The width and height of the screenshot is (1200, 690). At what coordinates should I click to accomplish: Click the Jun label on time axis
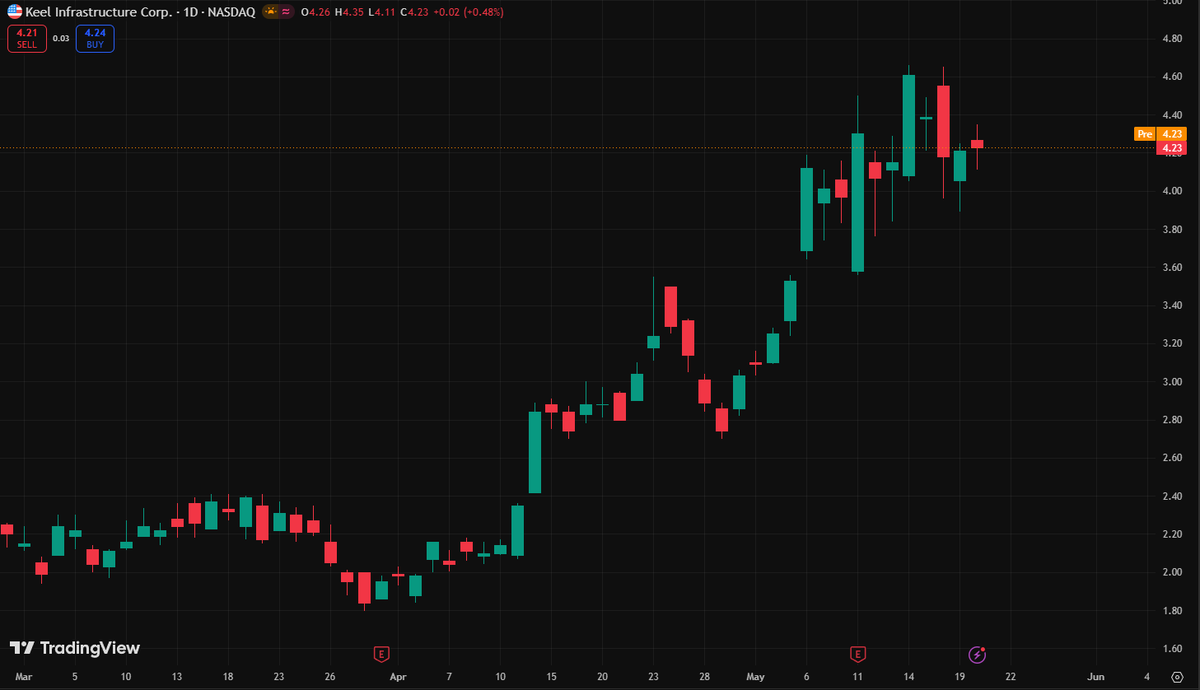pyautogui.click(x=1096, y=677)
